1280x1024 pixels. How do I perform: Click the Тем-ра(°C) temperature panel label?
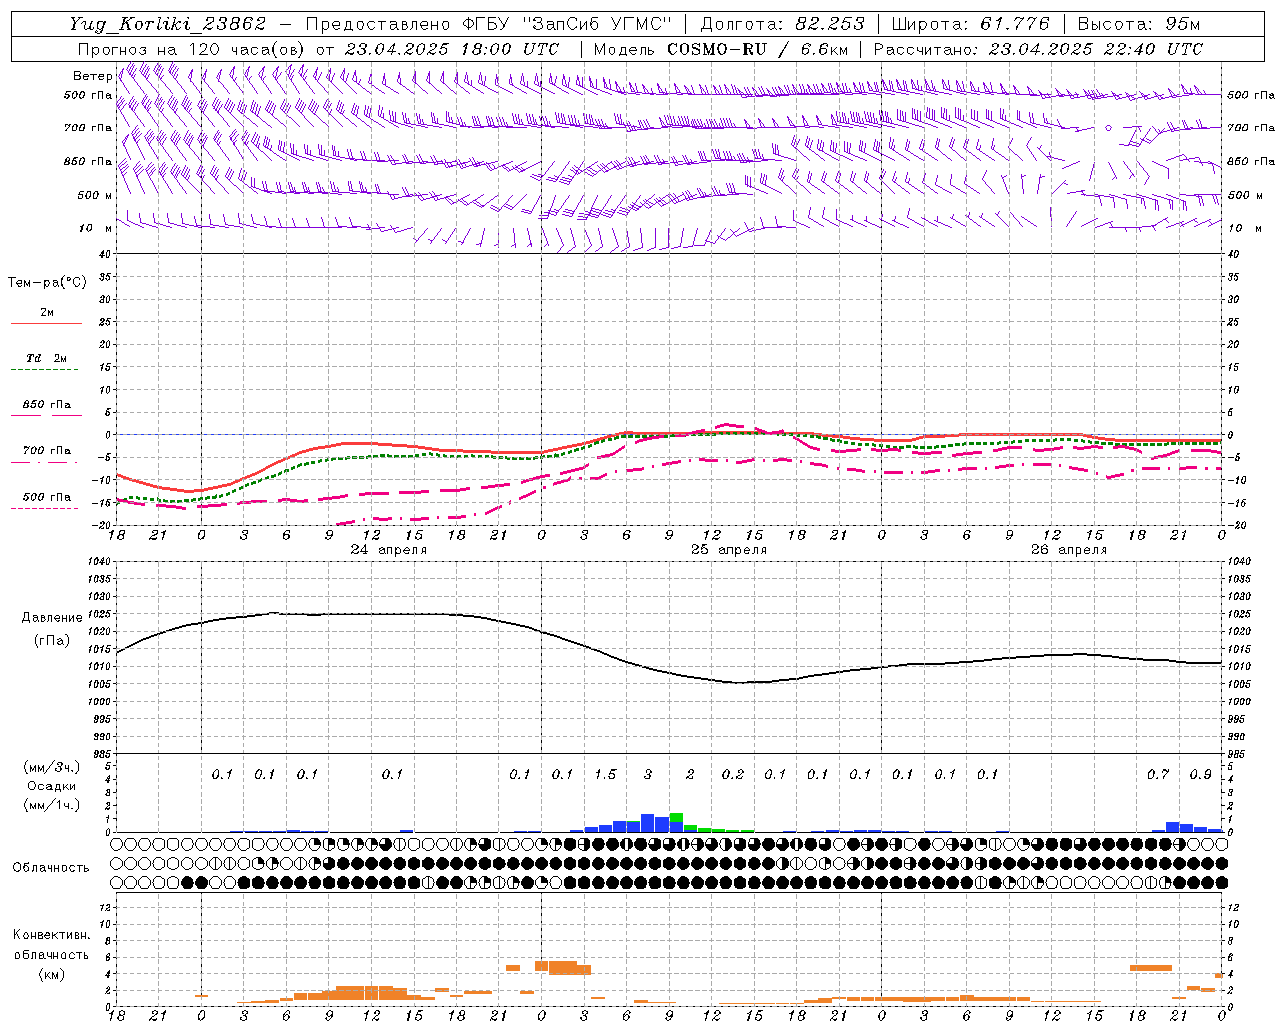point(47,283)
